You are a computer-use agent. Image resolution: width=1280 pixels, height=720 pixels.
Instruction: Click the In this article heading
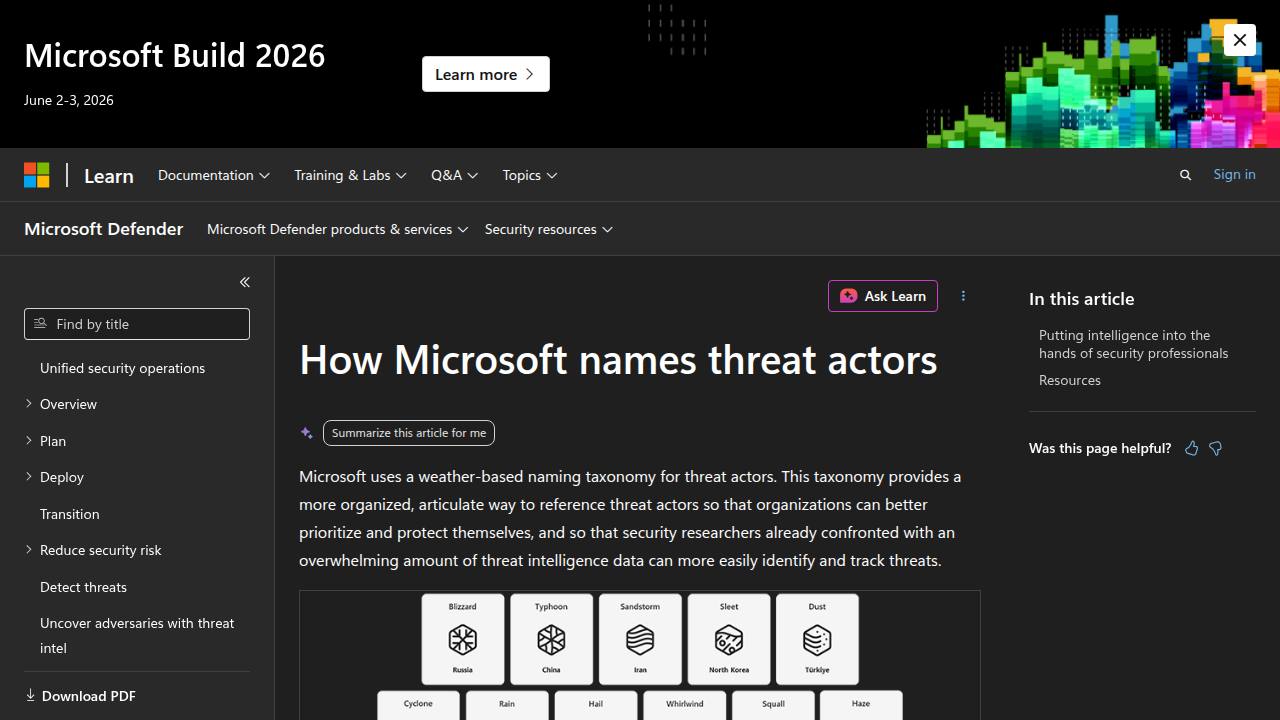point(1081,299)
